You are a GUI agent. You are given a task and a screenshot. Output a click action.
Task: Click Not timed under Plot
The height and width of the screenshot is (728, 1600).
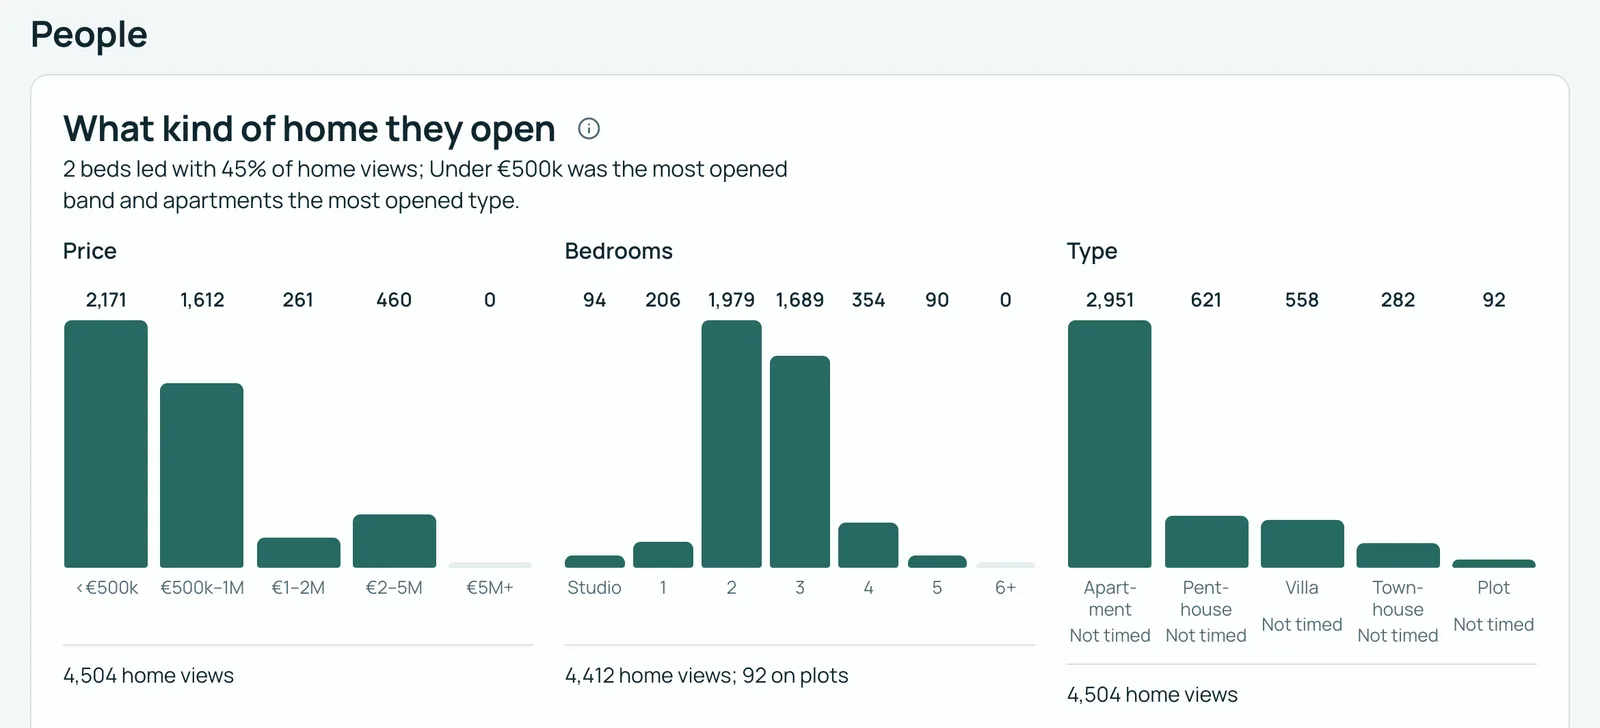pyautogui.click(x=1494, y=625)
